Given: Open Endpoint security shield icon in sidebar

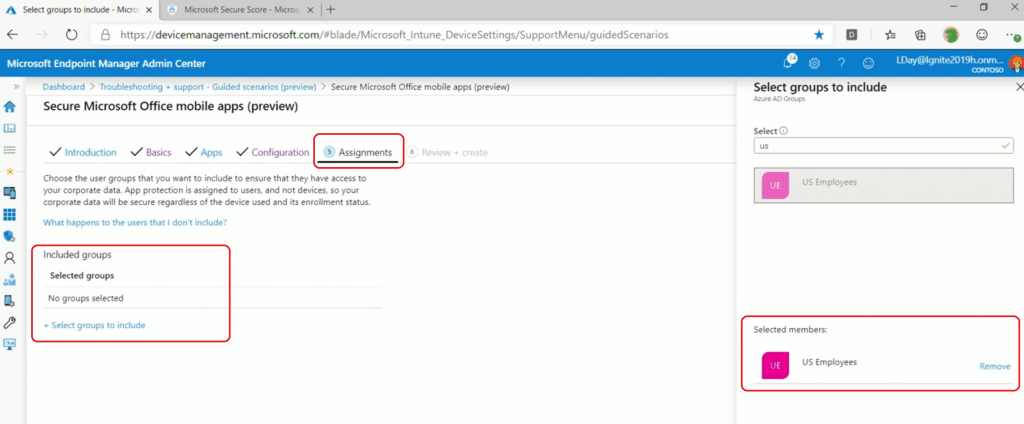Looking at the screenshot, I should click(10, 236).
